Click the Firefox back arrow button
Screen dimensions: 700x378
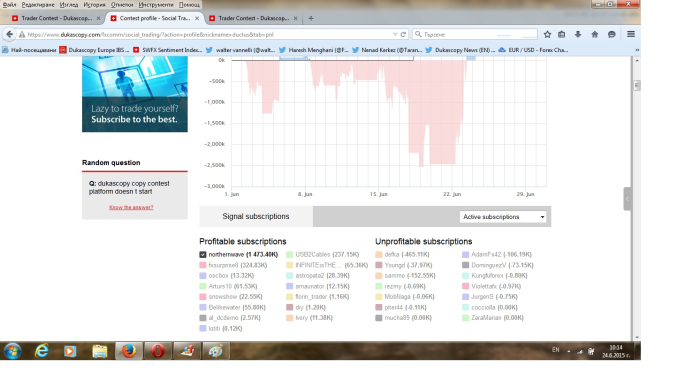coord(9,34)
